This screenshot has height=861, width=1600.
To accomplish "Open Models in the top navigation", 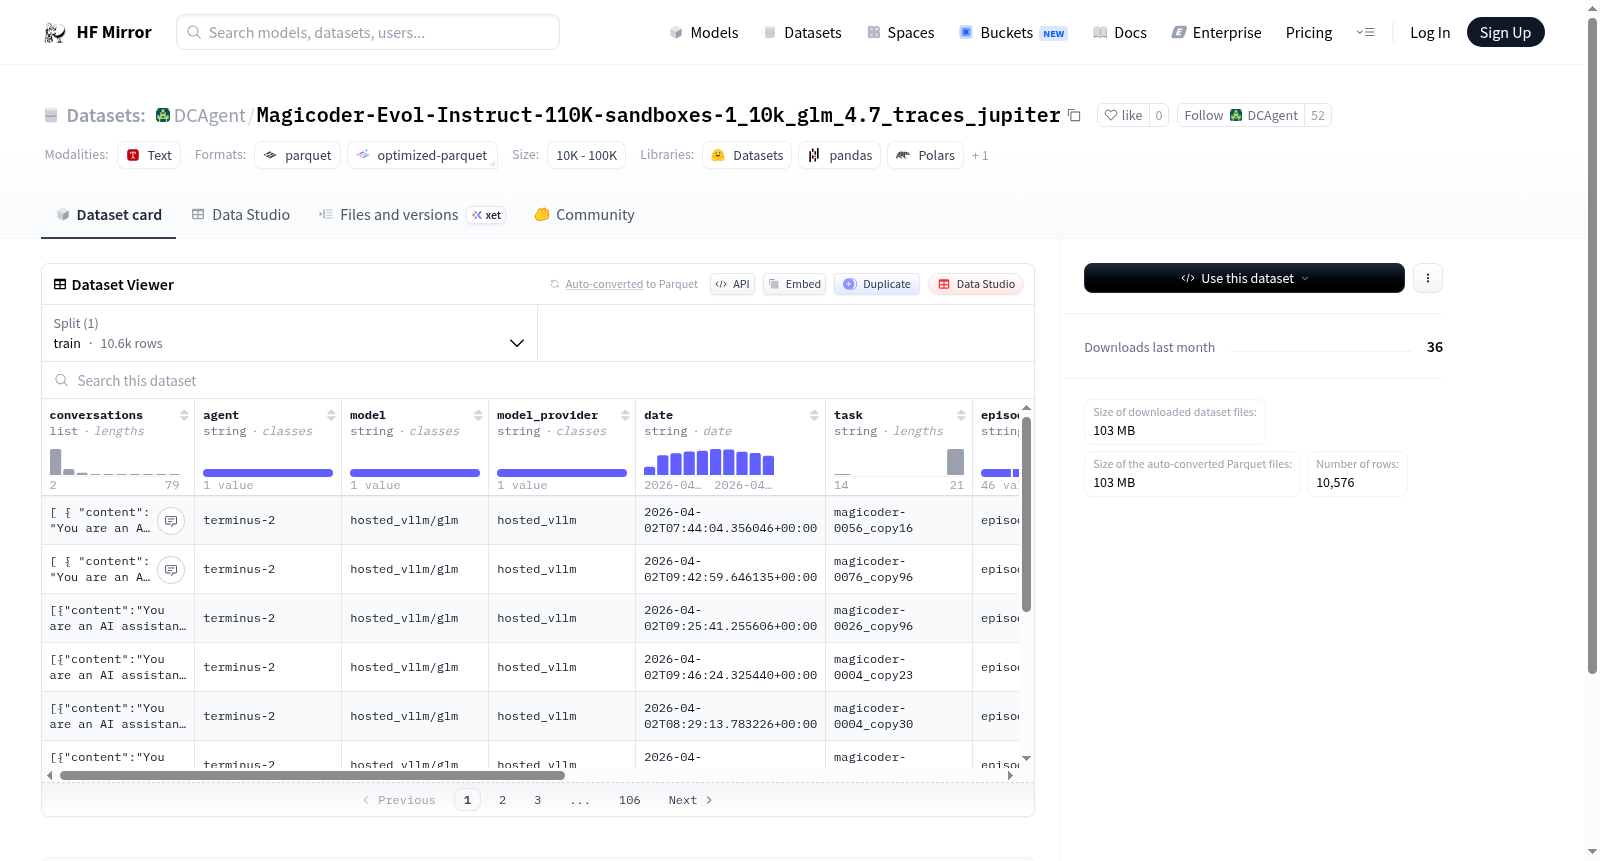I will coord(704,33).
